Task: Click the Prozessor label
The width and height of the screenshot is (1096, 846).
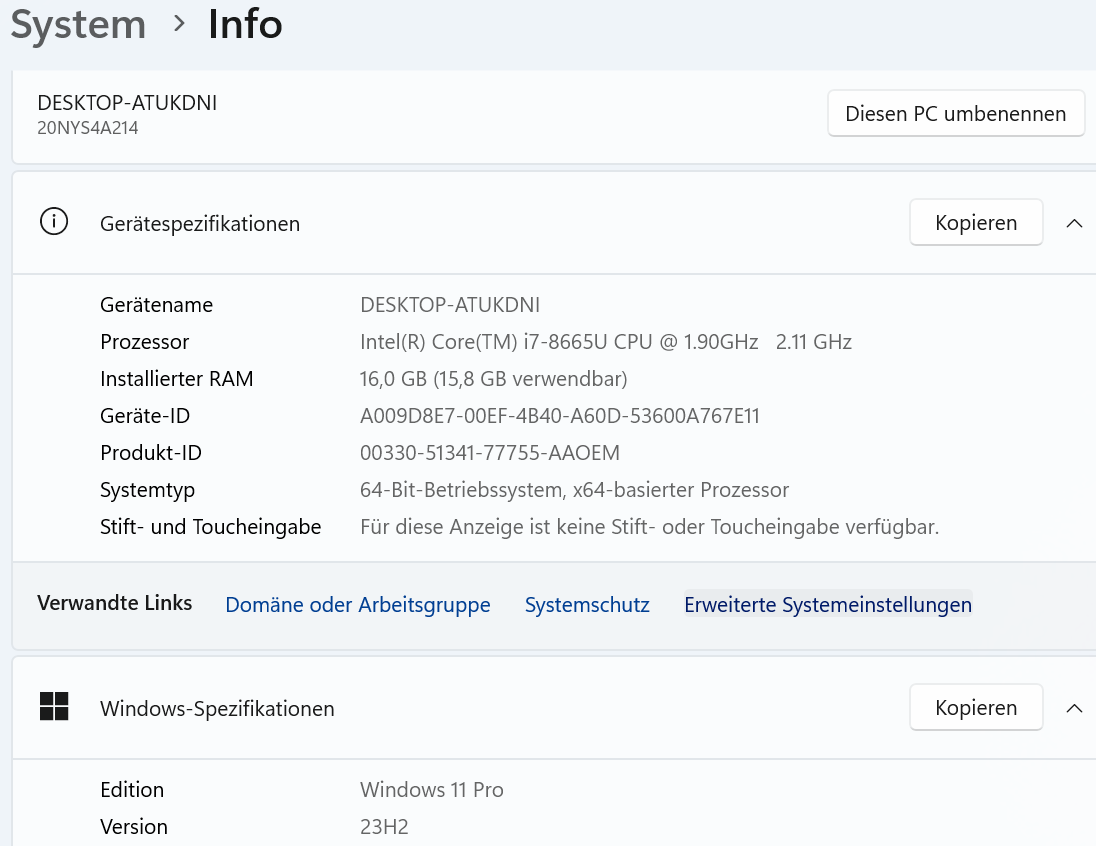Action: 145,342
